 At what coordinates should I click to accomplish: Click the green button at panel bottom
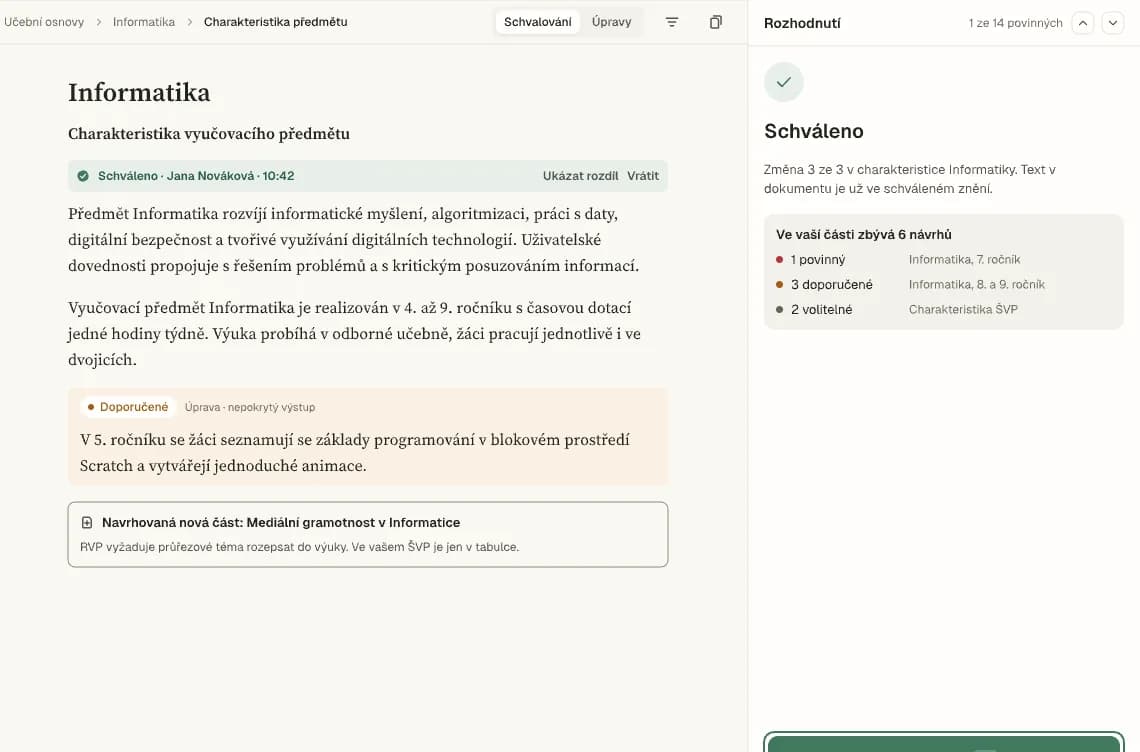[944, 743]
